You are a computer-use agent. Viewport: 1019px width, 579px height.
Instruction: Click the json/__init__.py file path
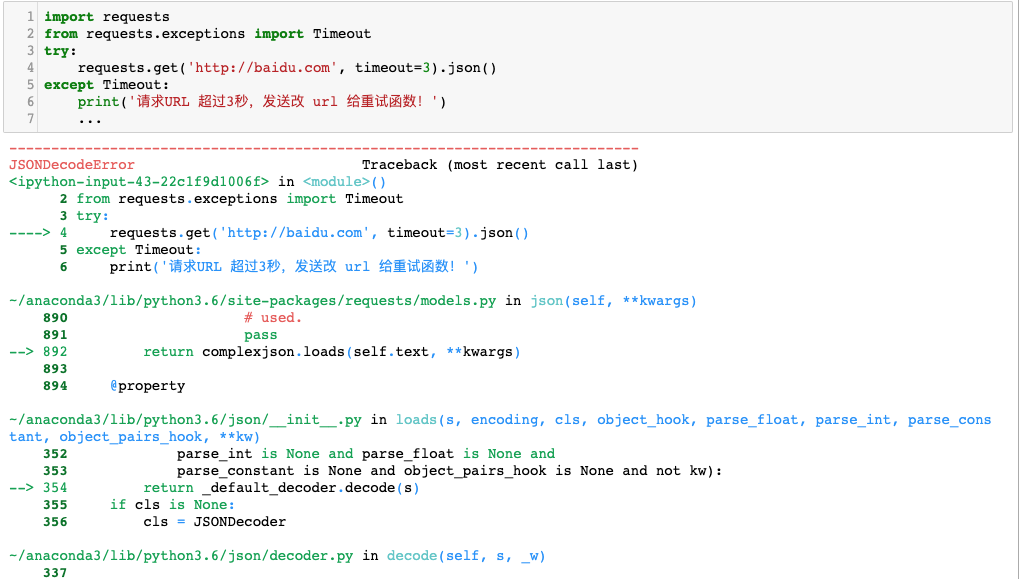tap(185, 420)
